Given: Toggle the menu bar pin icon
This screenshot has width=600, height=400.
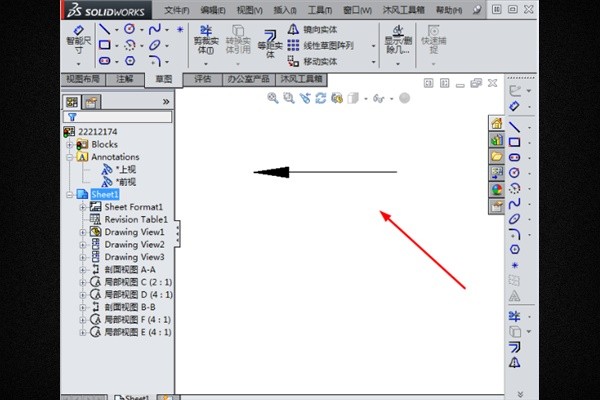Looking at the screenshot, I should pos(477,10).
